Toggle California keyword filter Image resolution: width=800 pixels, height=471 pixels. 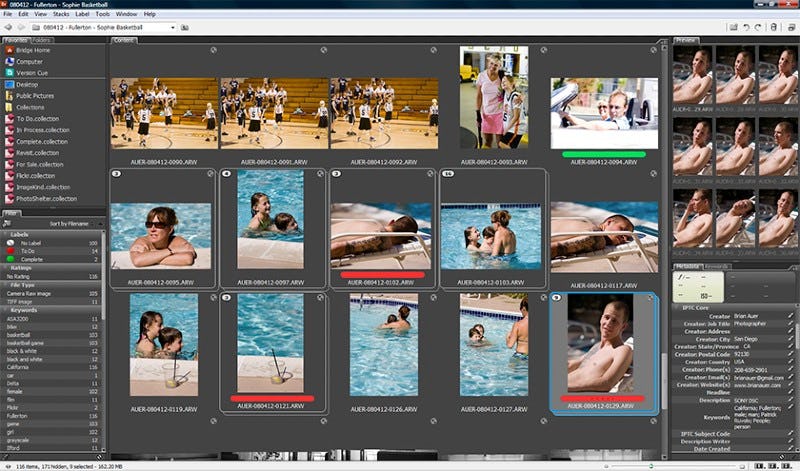click(x=51, y=367)
